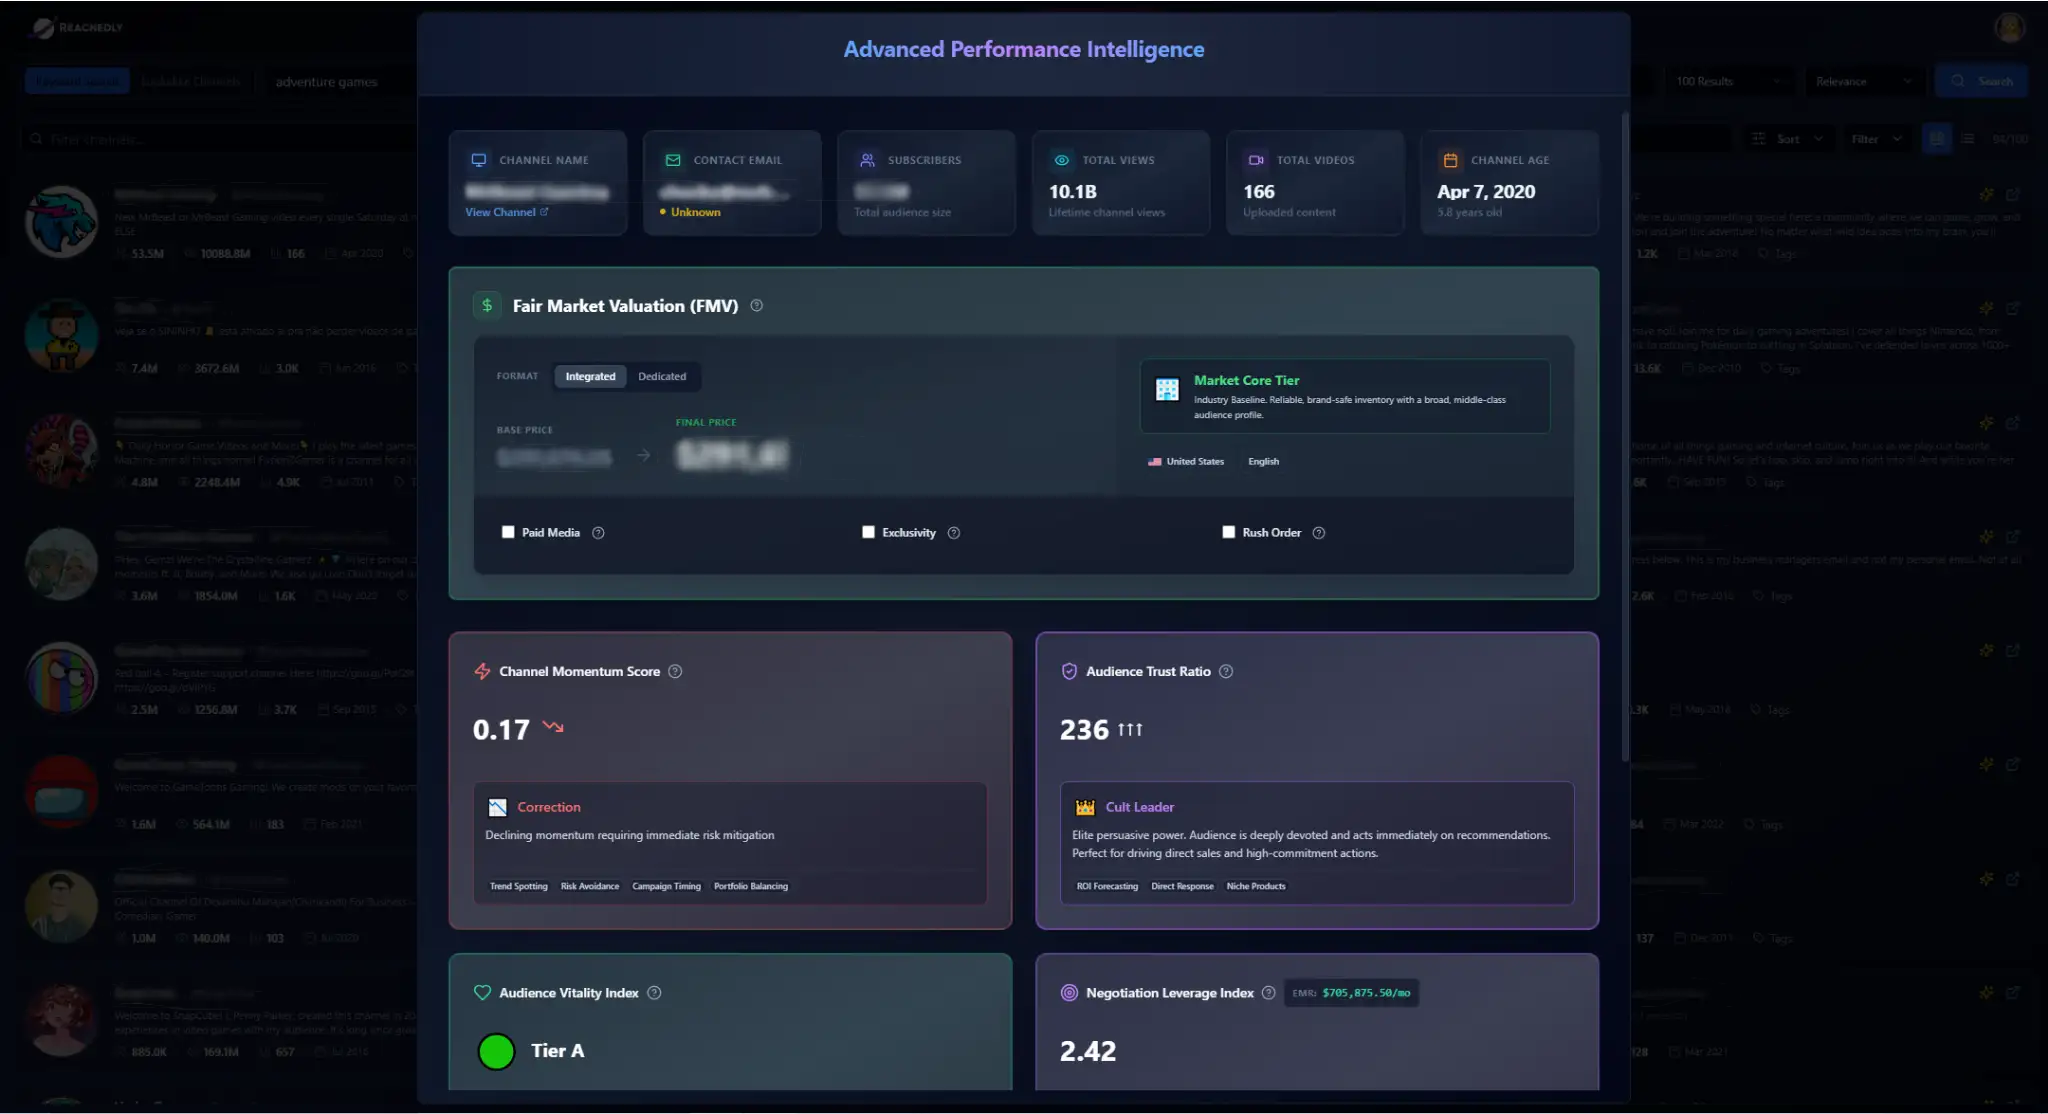Click the Audience Trust Ratio shield icon
The image size is (2048, 1114).
point(1069,671)
